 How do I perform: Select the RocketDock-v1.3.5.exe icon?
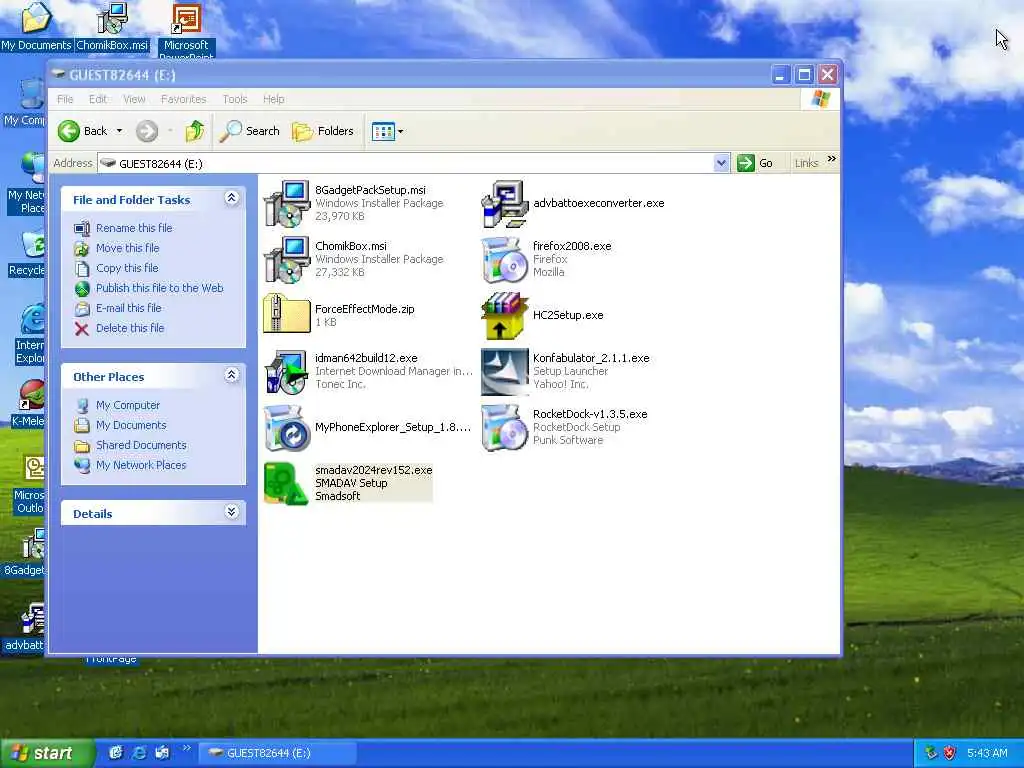(x=505, y=428)
